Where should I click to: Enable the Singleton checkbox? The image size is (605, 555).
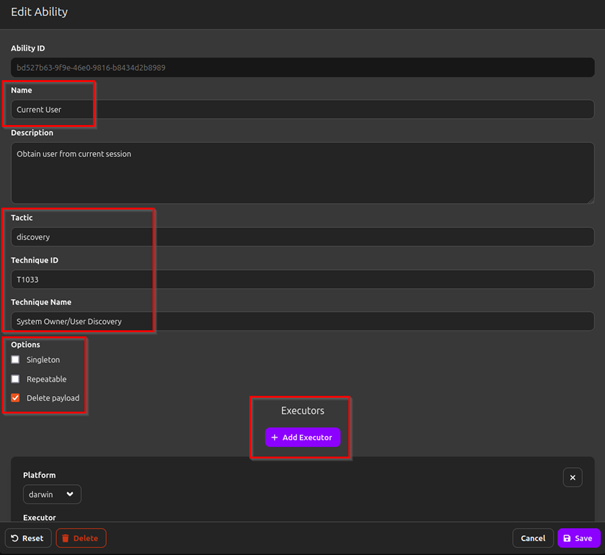pos(15,360)
